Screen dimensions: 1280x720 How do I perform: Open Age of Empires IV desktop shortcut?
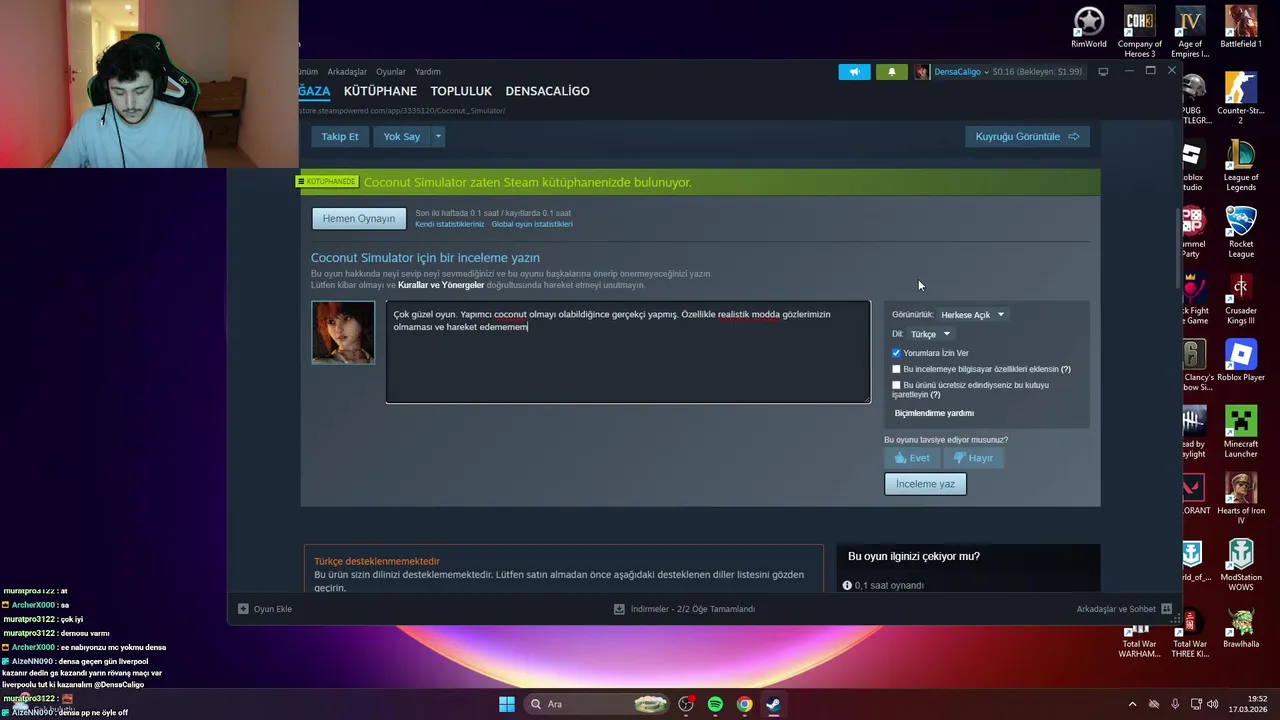click(x=1190, y=32)
